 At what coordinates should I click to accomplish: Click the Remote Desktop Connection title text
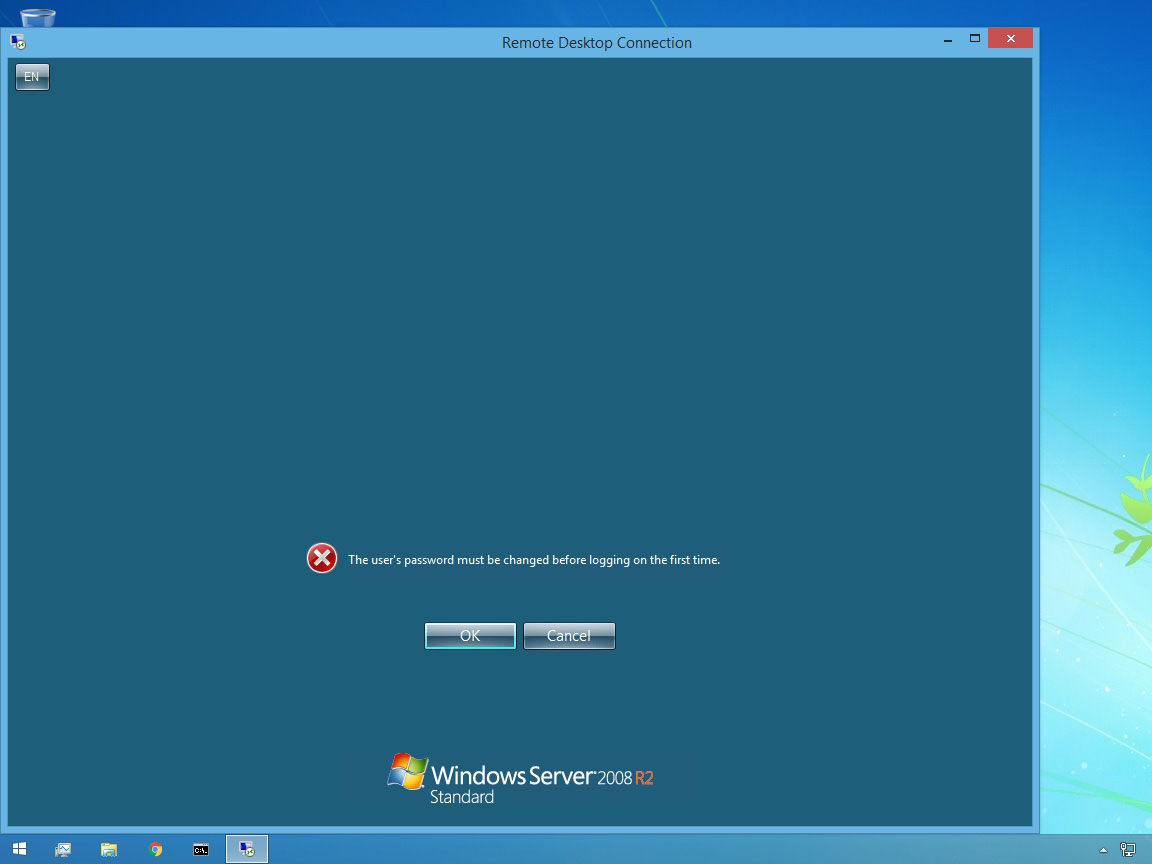pyautogui.click(x=596, y=43)
